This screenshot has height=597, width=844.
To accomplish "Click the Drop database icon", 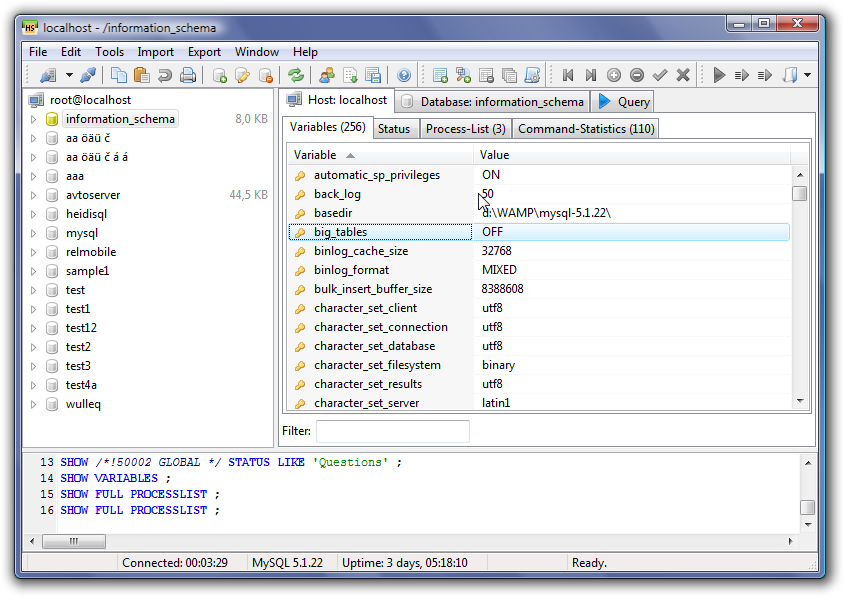I will pyautogui.click(x=265, y=75).
